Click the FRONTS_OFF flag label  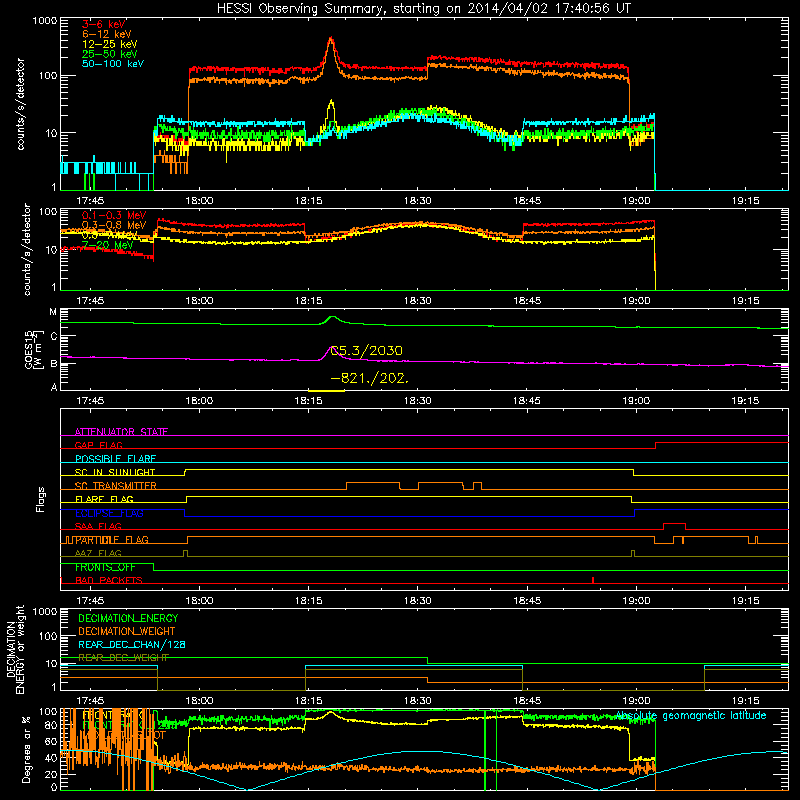click(105, 567)
